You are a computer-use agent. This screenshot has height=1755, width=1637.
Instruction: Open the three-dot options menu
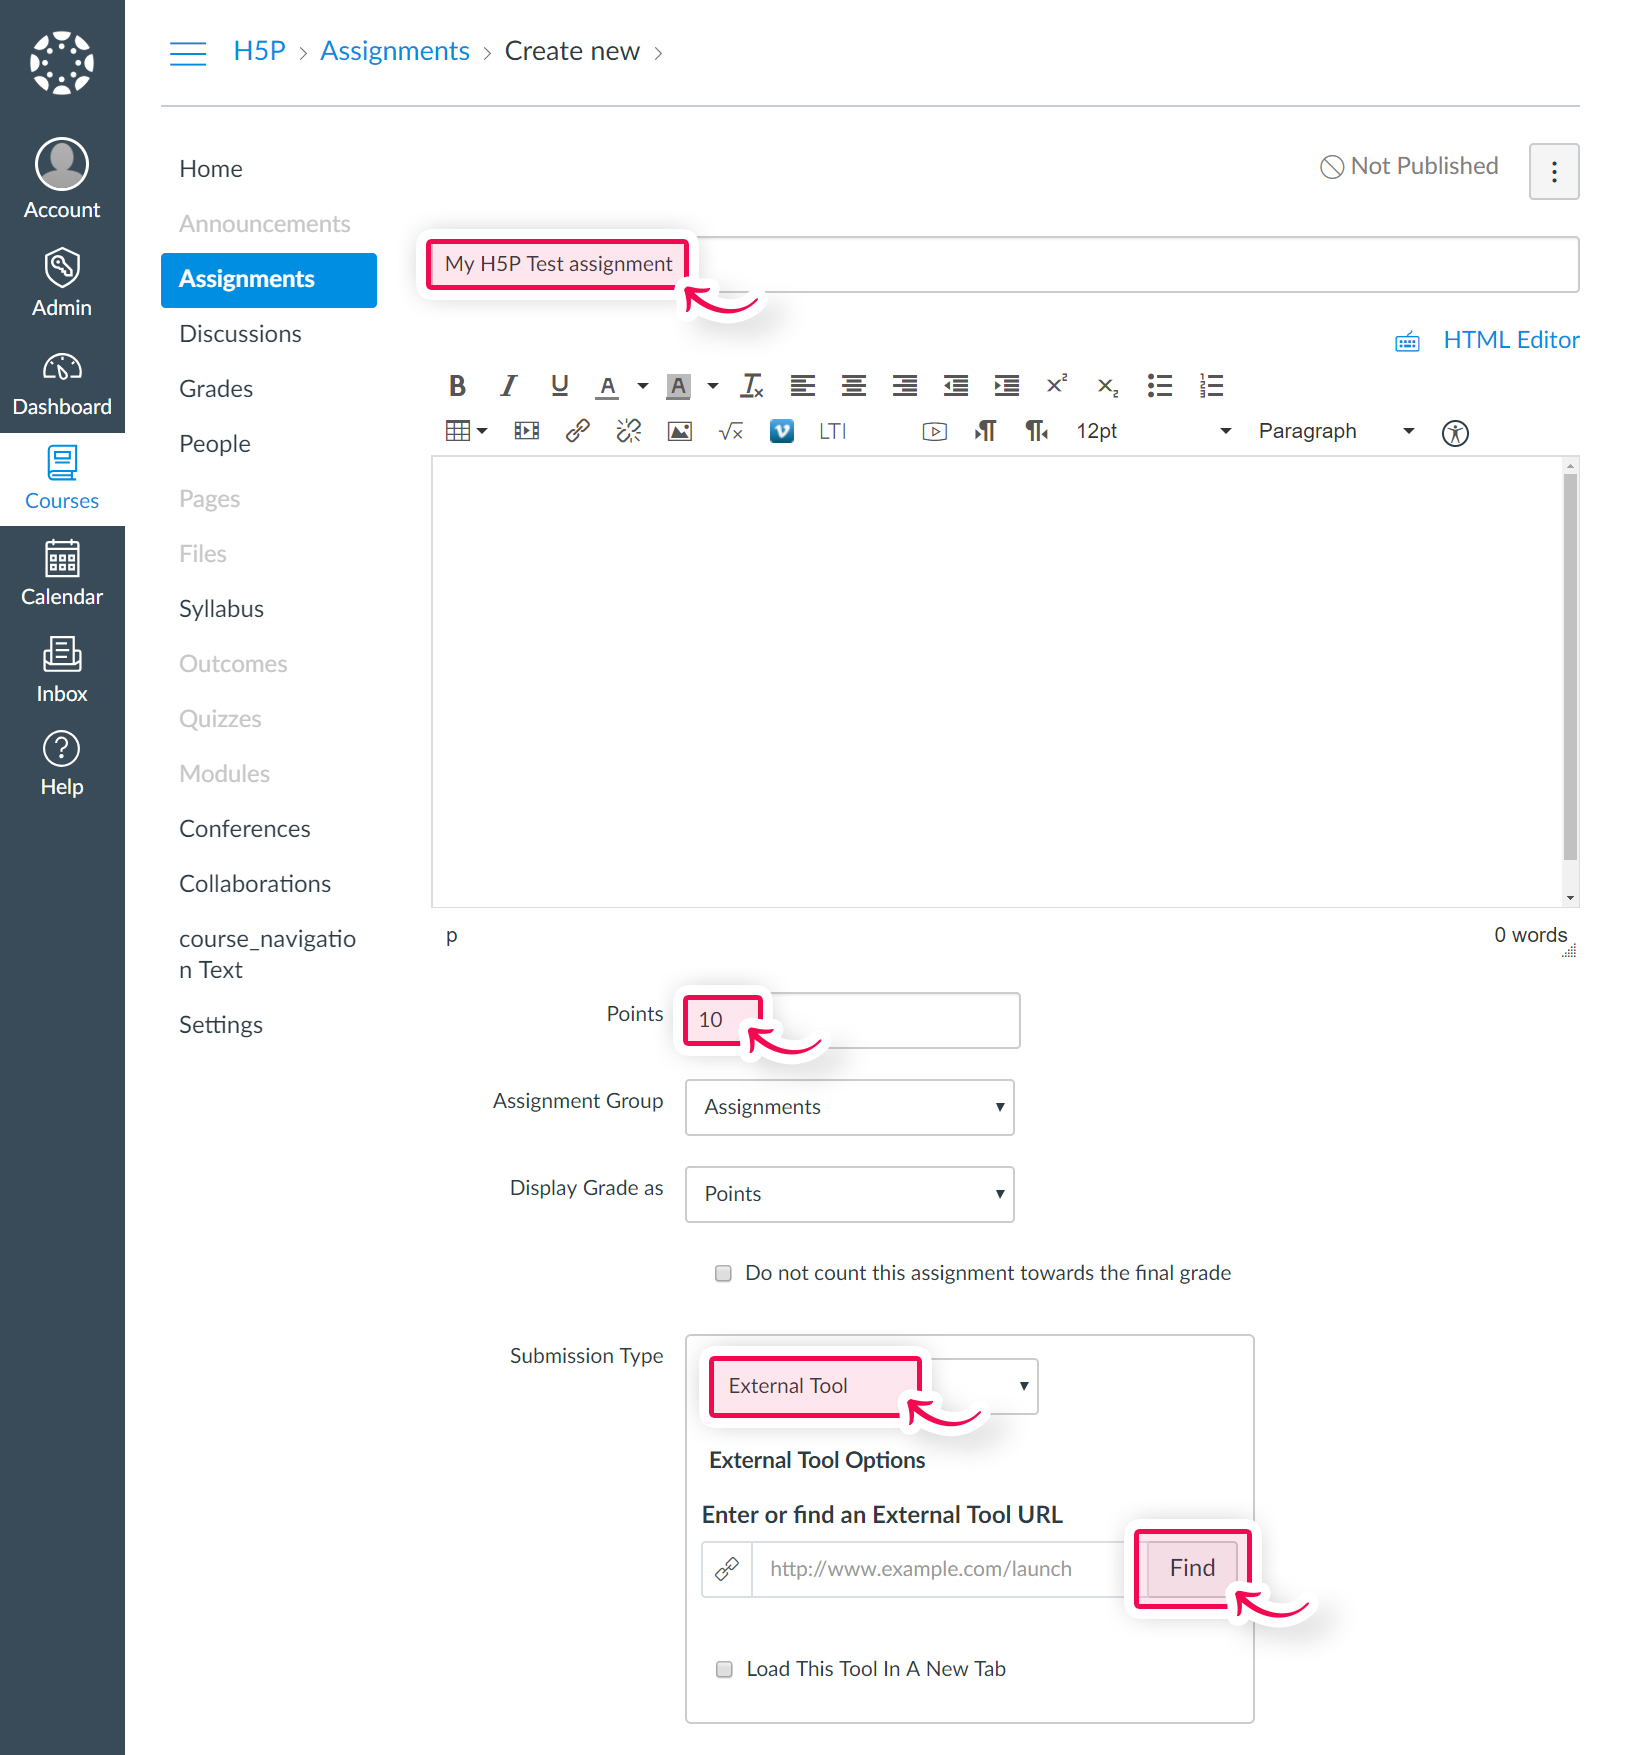pyautogui.click(x=1554, y=171)
